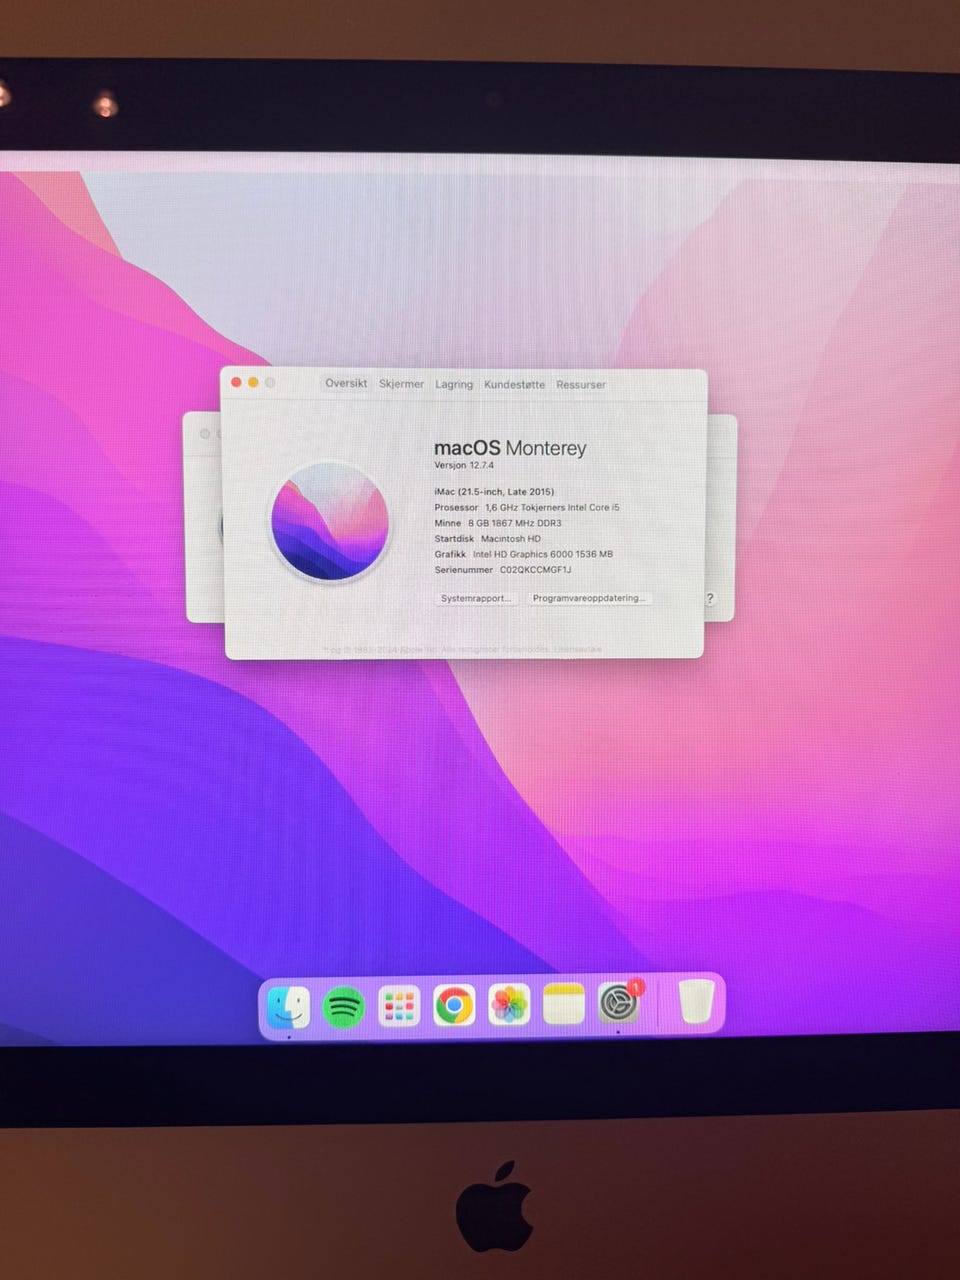Viewport: 960px width, 1280px height.
Task: Click the macOS Monterey title
Action: pos(510,448)
